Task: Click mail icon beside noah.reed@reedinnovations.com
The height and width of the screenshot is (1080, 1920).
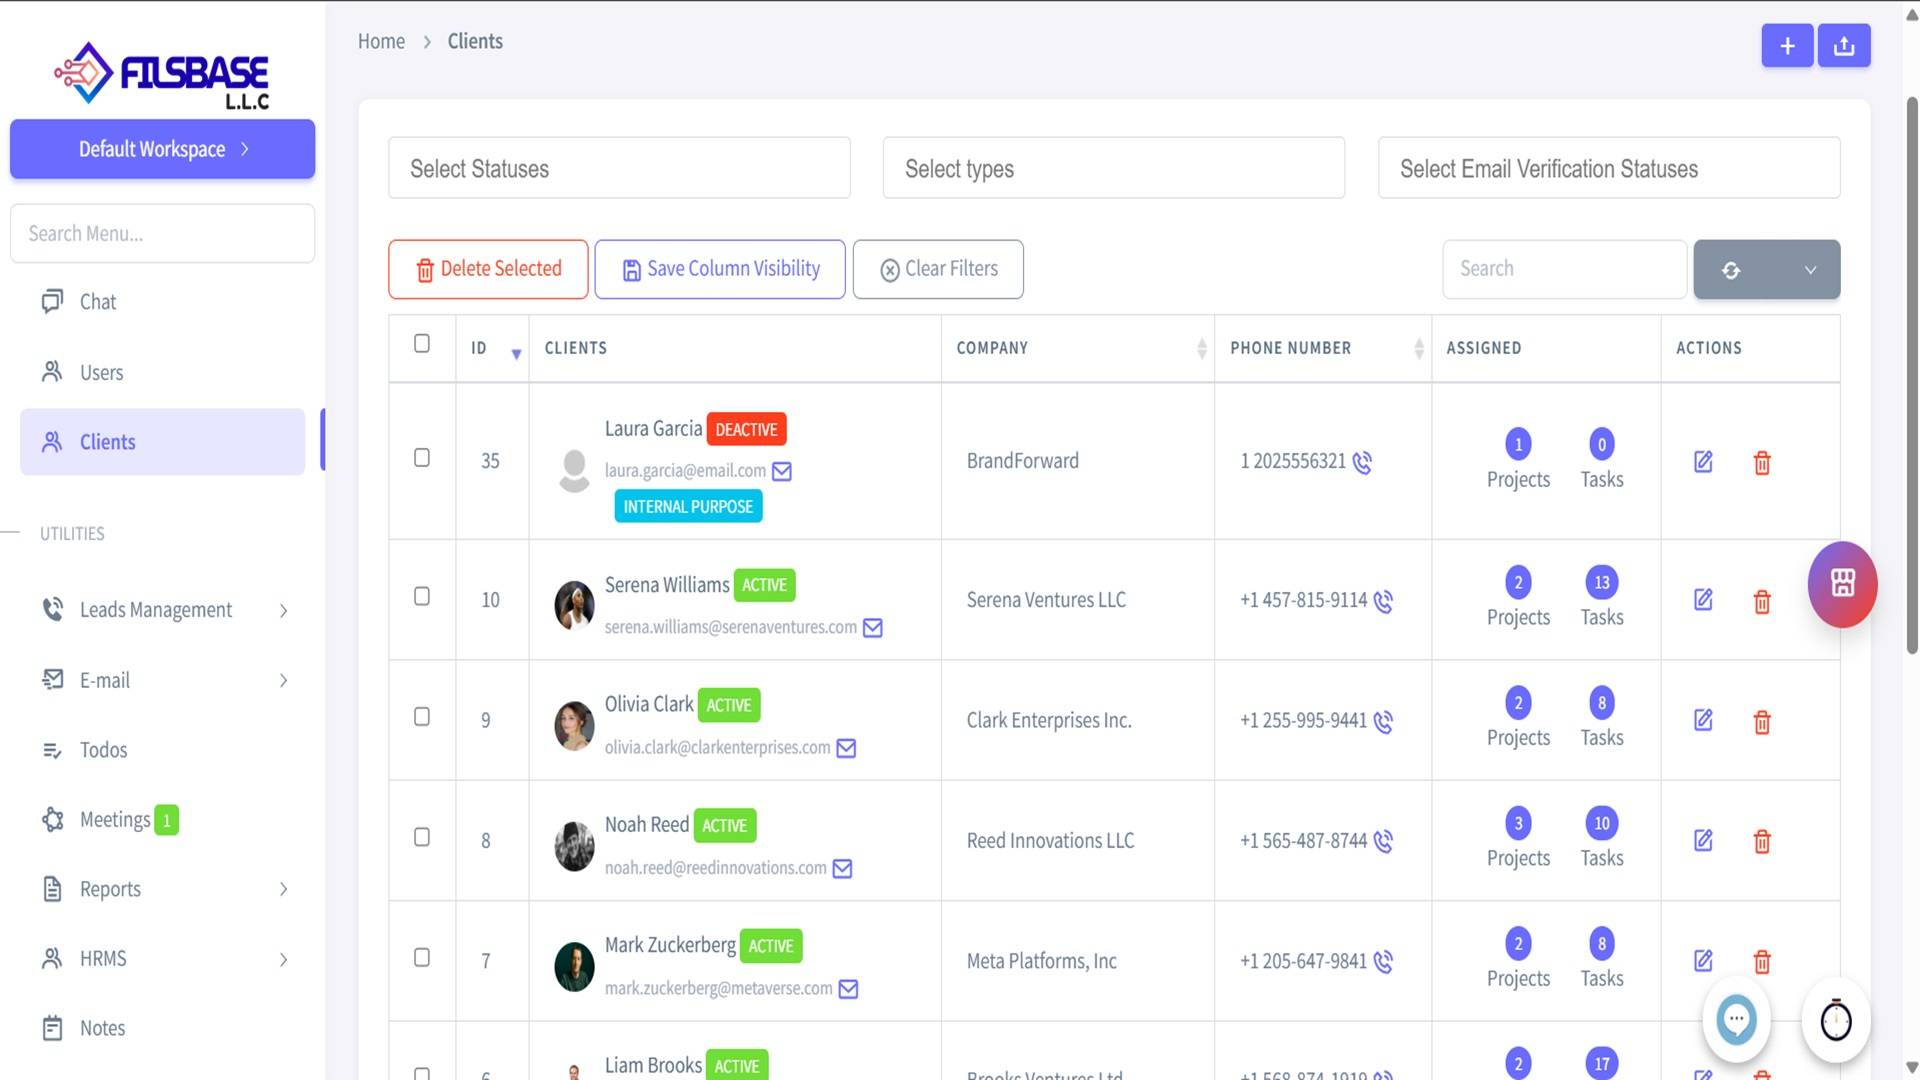Action: pyautogui.click(x=842, y=868)
